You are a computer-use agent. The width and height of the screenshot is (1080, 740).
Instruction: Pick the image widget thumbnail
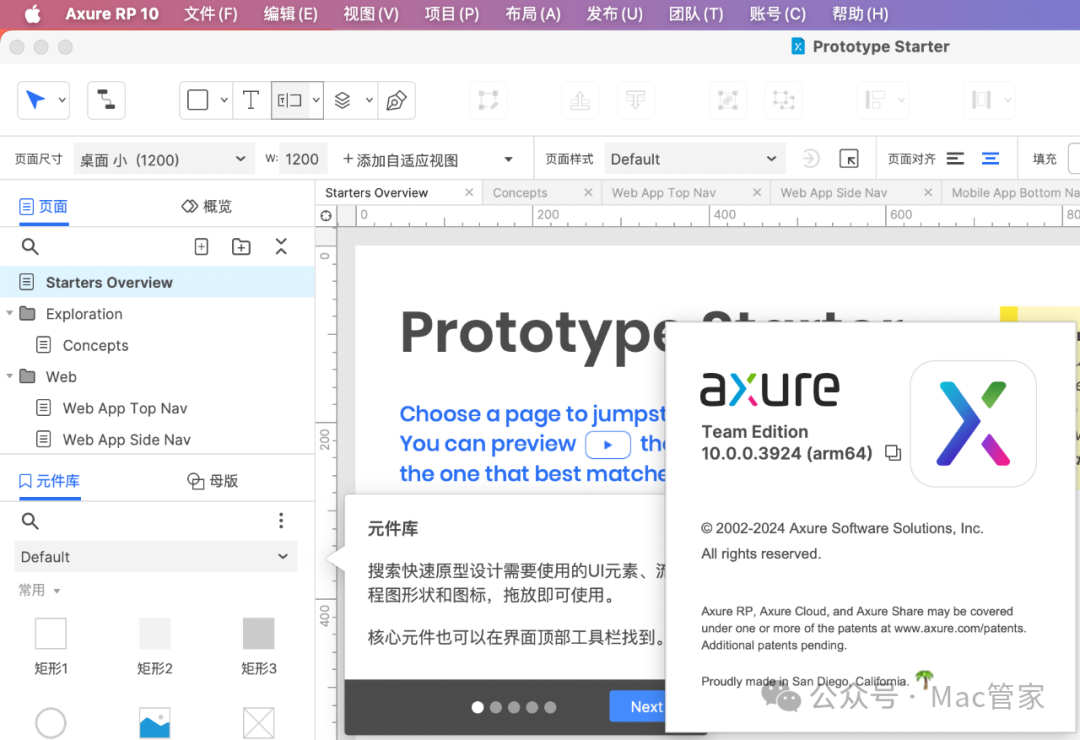155,723
